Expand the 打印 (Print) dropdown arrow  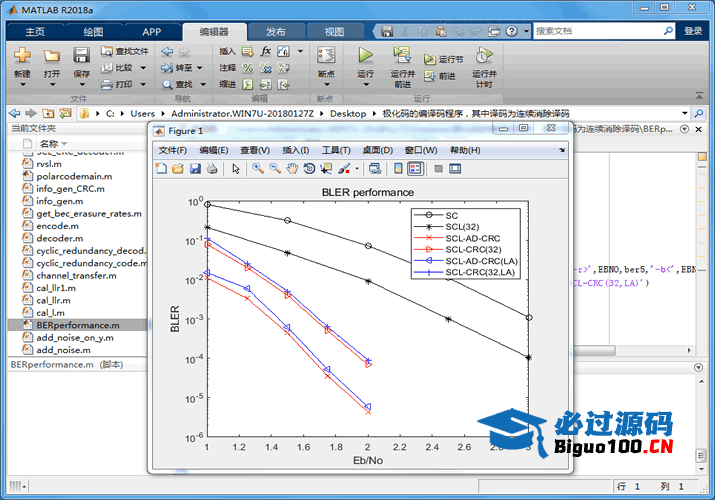[143, 84]
